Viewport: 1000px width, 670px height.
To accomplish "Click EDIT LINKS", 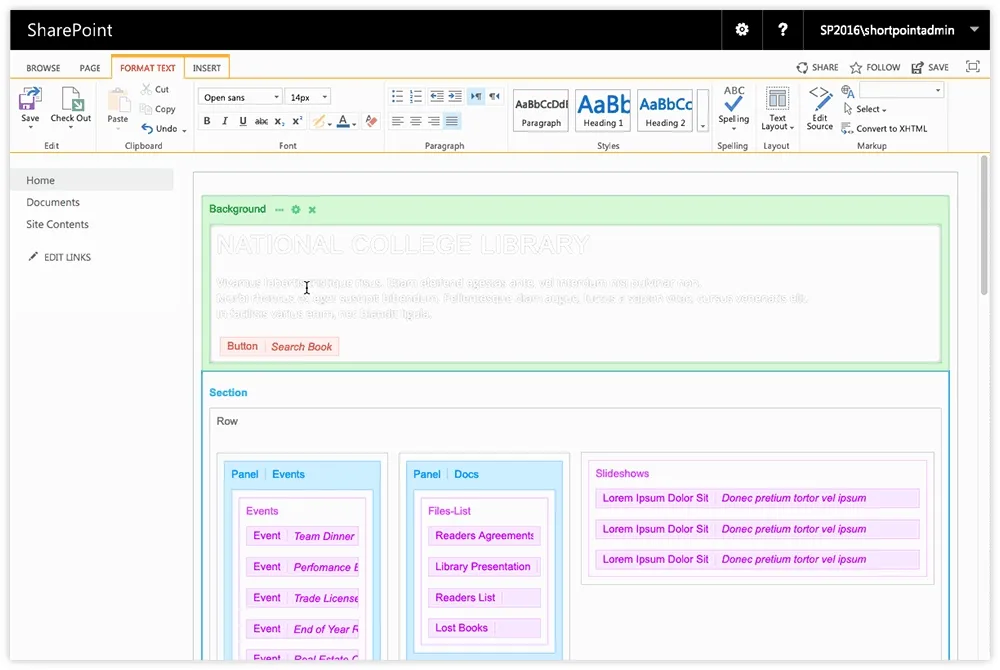I will [60, 257].
